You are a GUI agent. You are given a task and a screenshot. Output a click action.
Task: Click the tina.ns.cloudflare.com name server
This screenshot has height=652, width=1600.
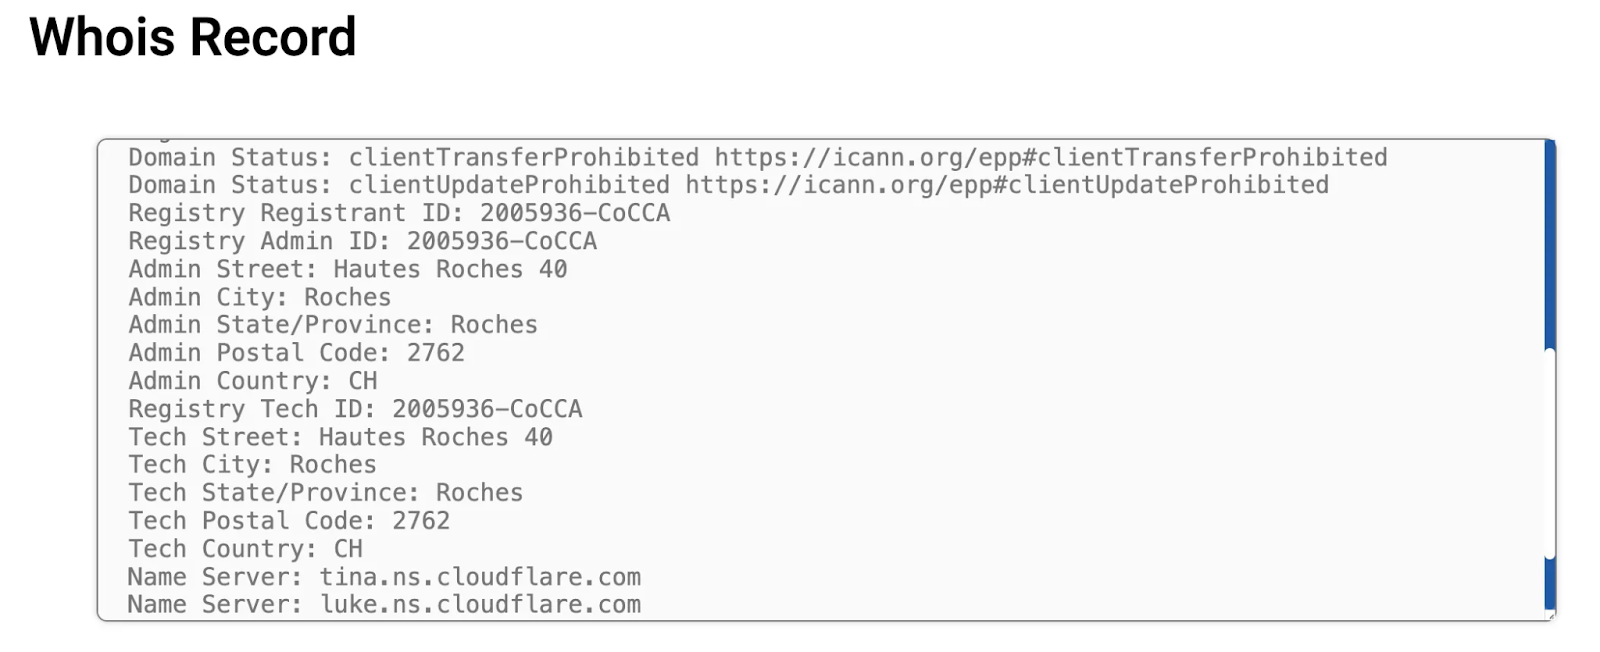[480, 577]
